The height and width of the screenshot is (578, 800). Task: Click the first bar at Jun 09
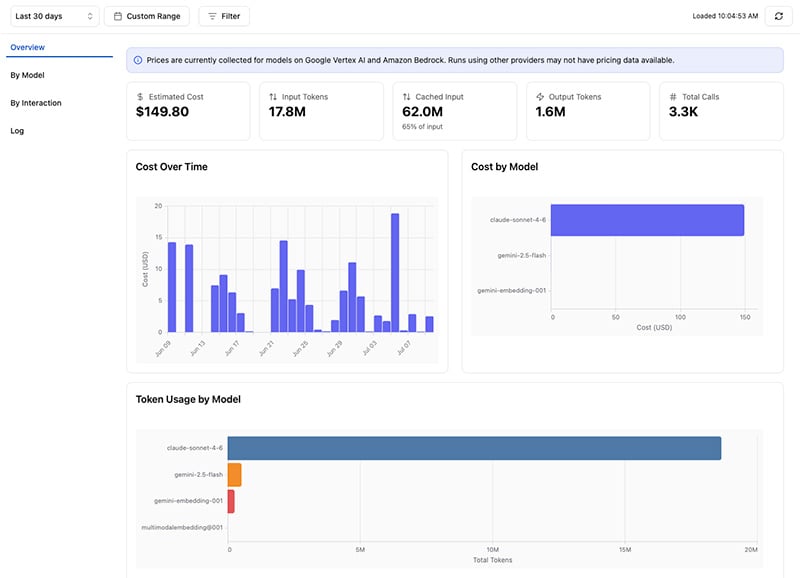pyautogui.click(x=172, y=287)
